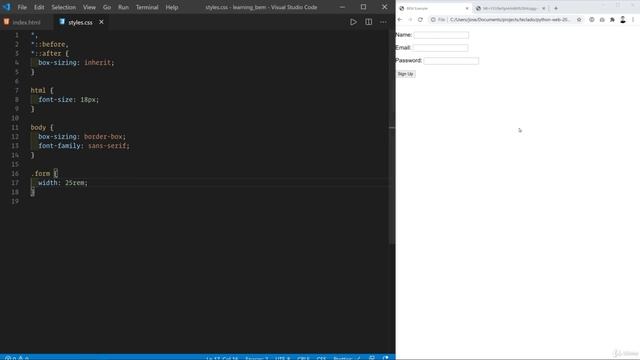Screen dimensions: 640x360
Task: Close the styles.css editor tab
Action: 101,22
